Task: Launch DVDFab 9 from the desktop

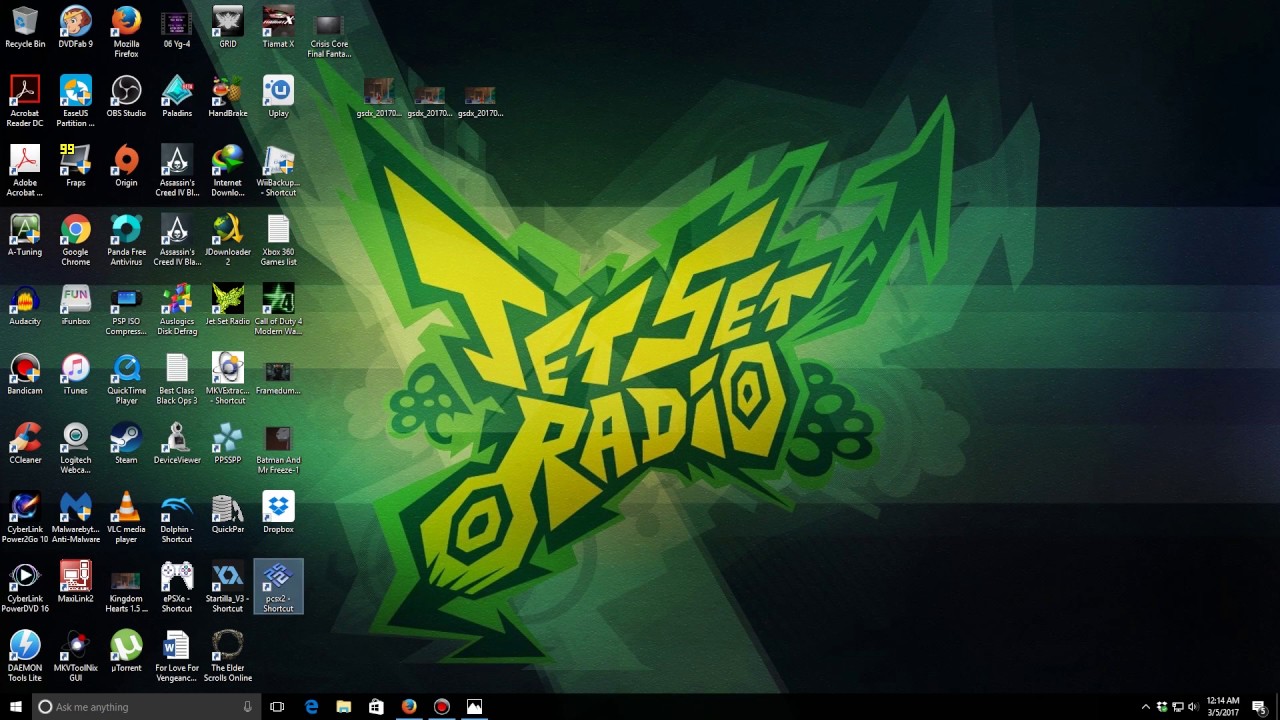Action: click(x=75, y=27)
